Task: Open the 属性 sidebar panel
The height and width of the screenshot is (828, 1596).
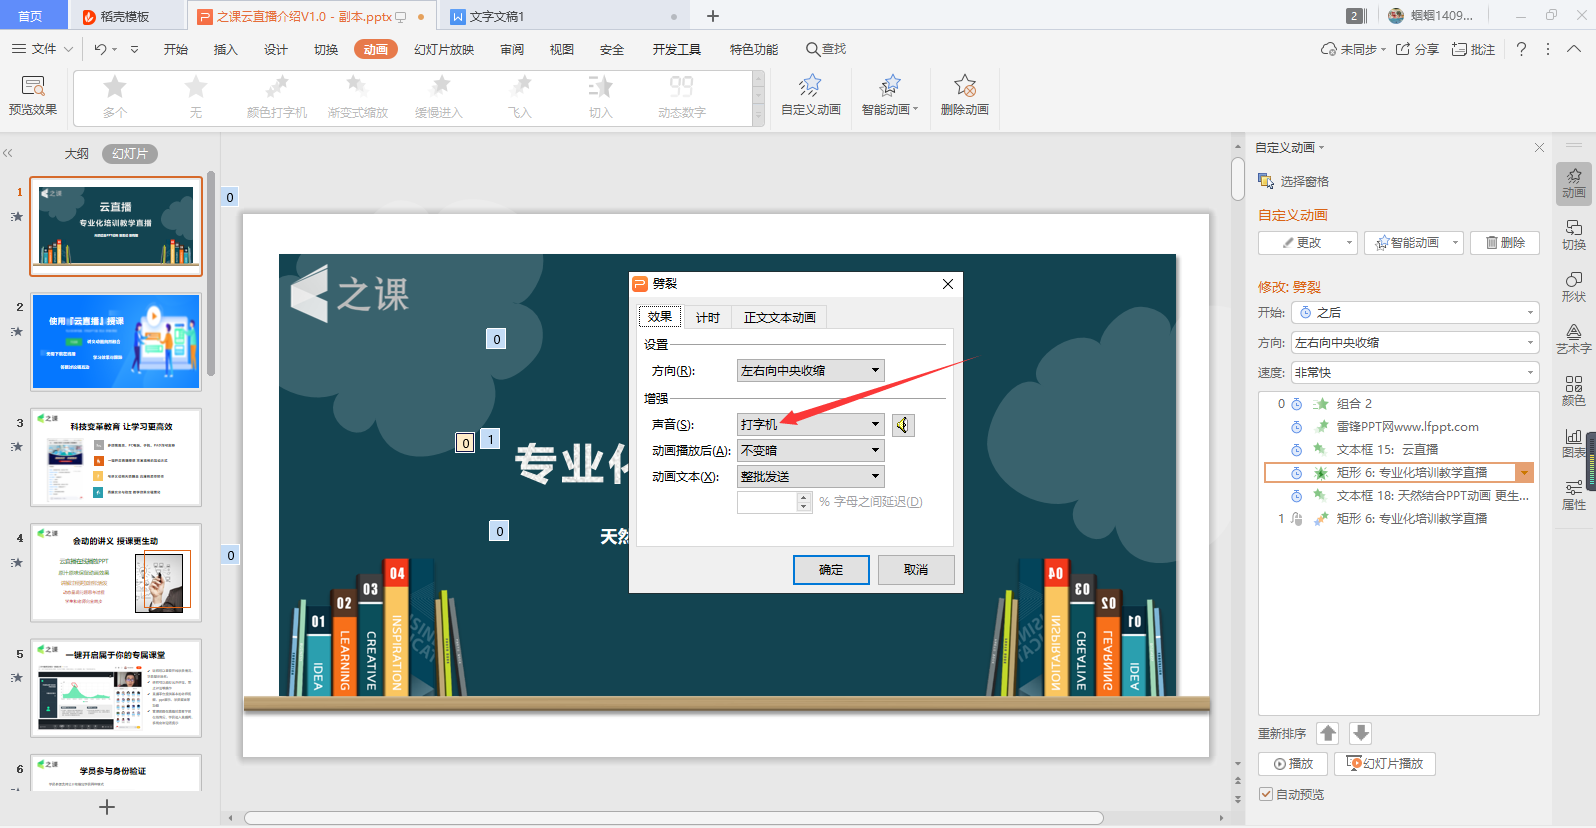Action: 1574,495
